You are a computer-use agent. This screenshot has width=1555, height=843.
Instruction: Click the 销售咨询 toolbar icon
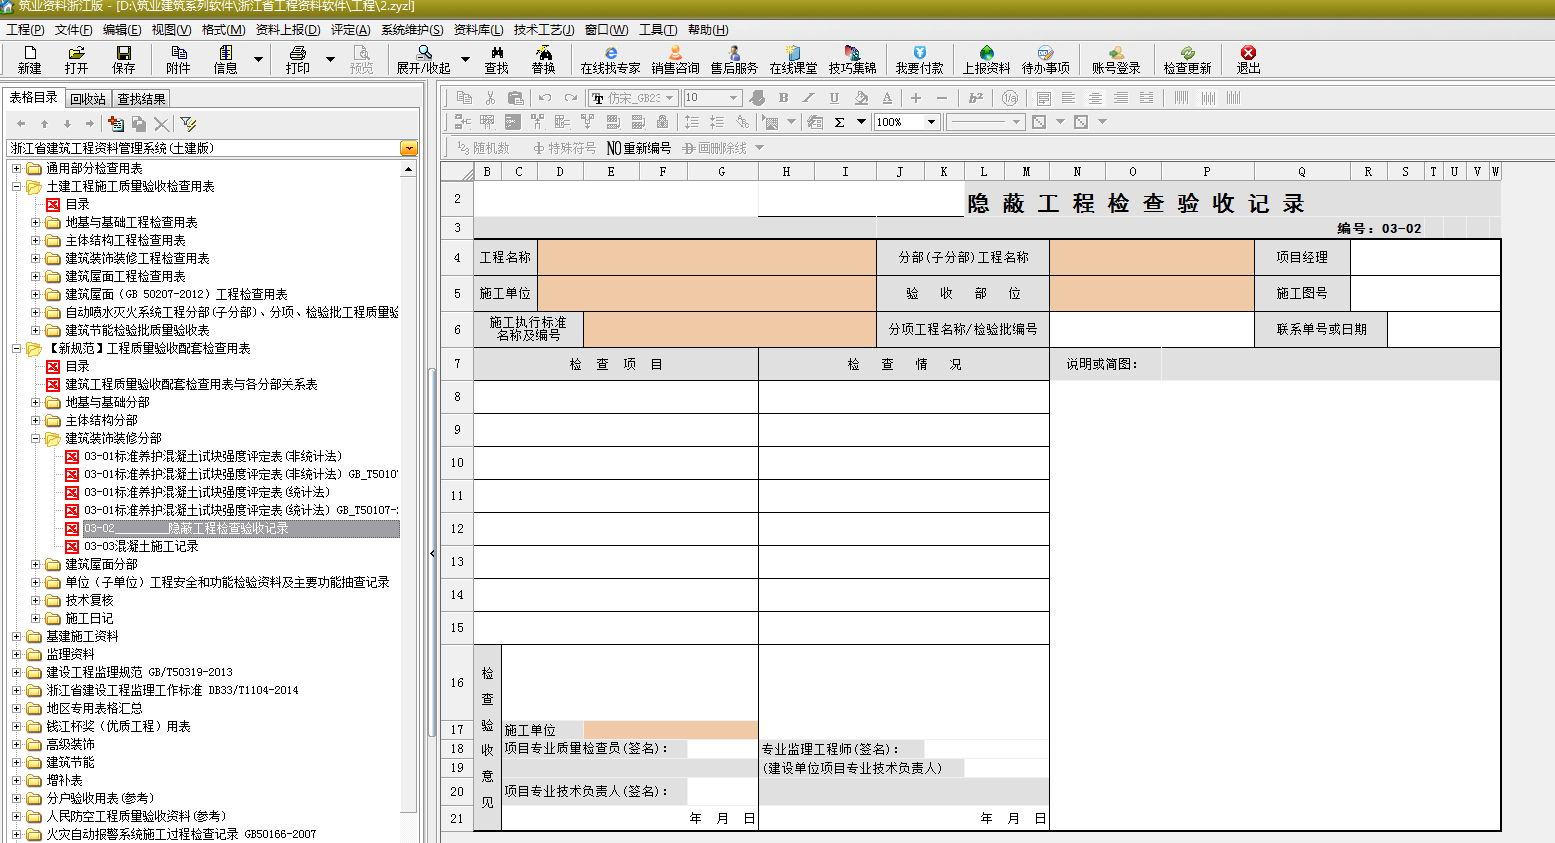(x=675, y=59)
